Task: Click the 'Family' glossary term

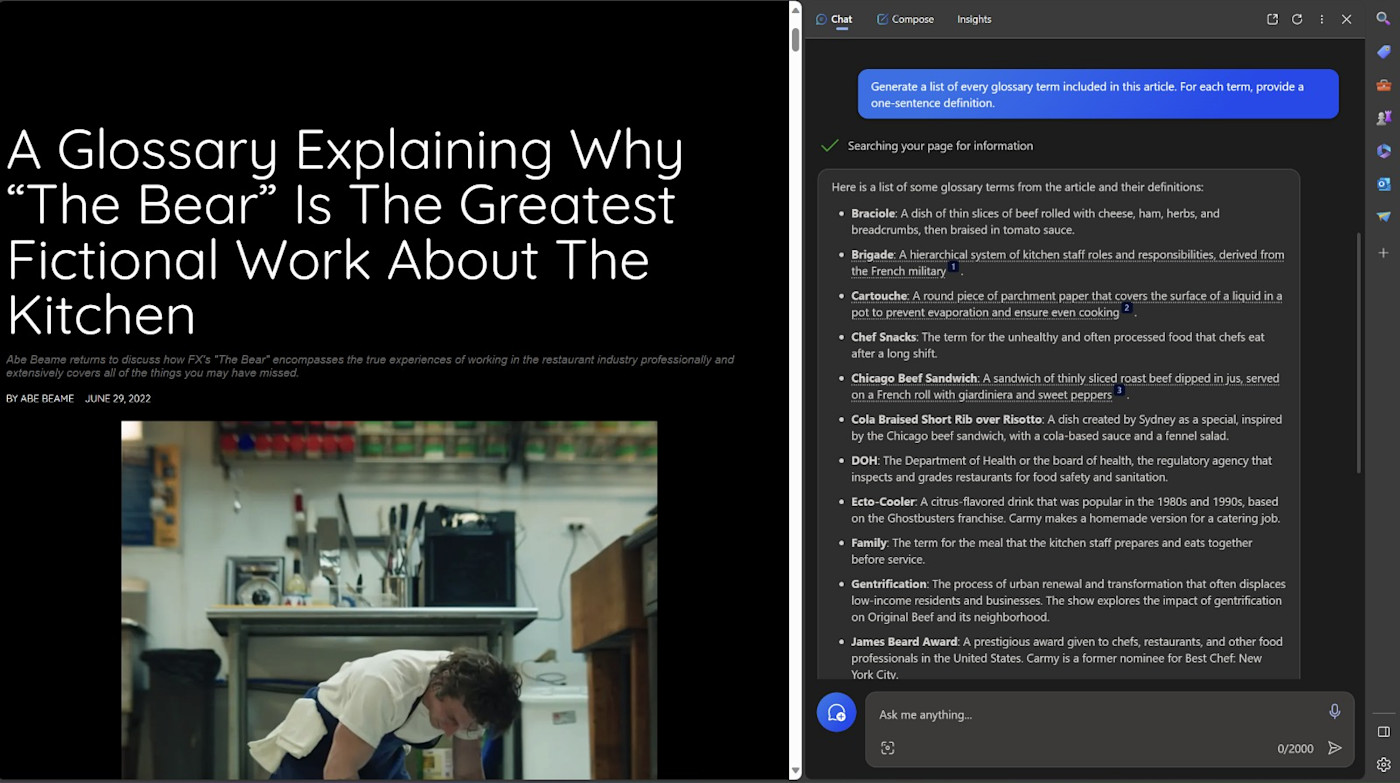Action: 869,543
